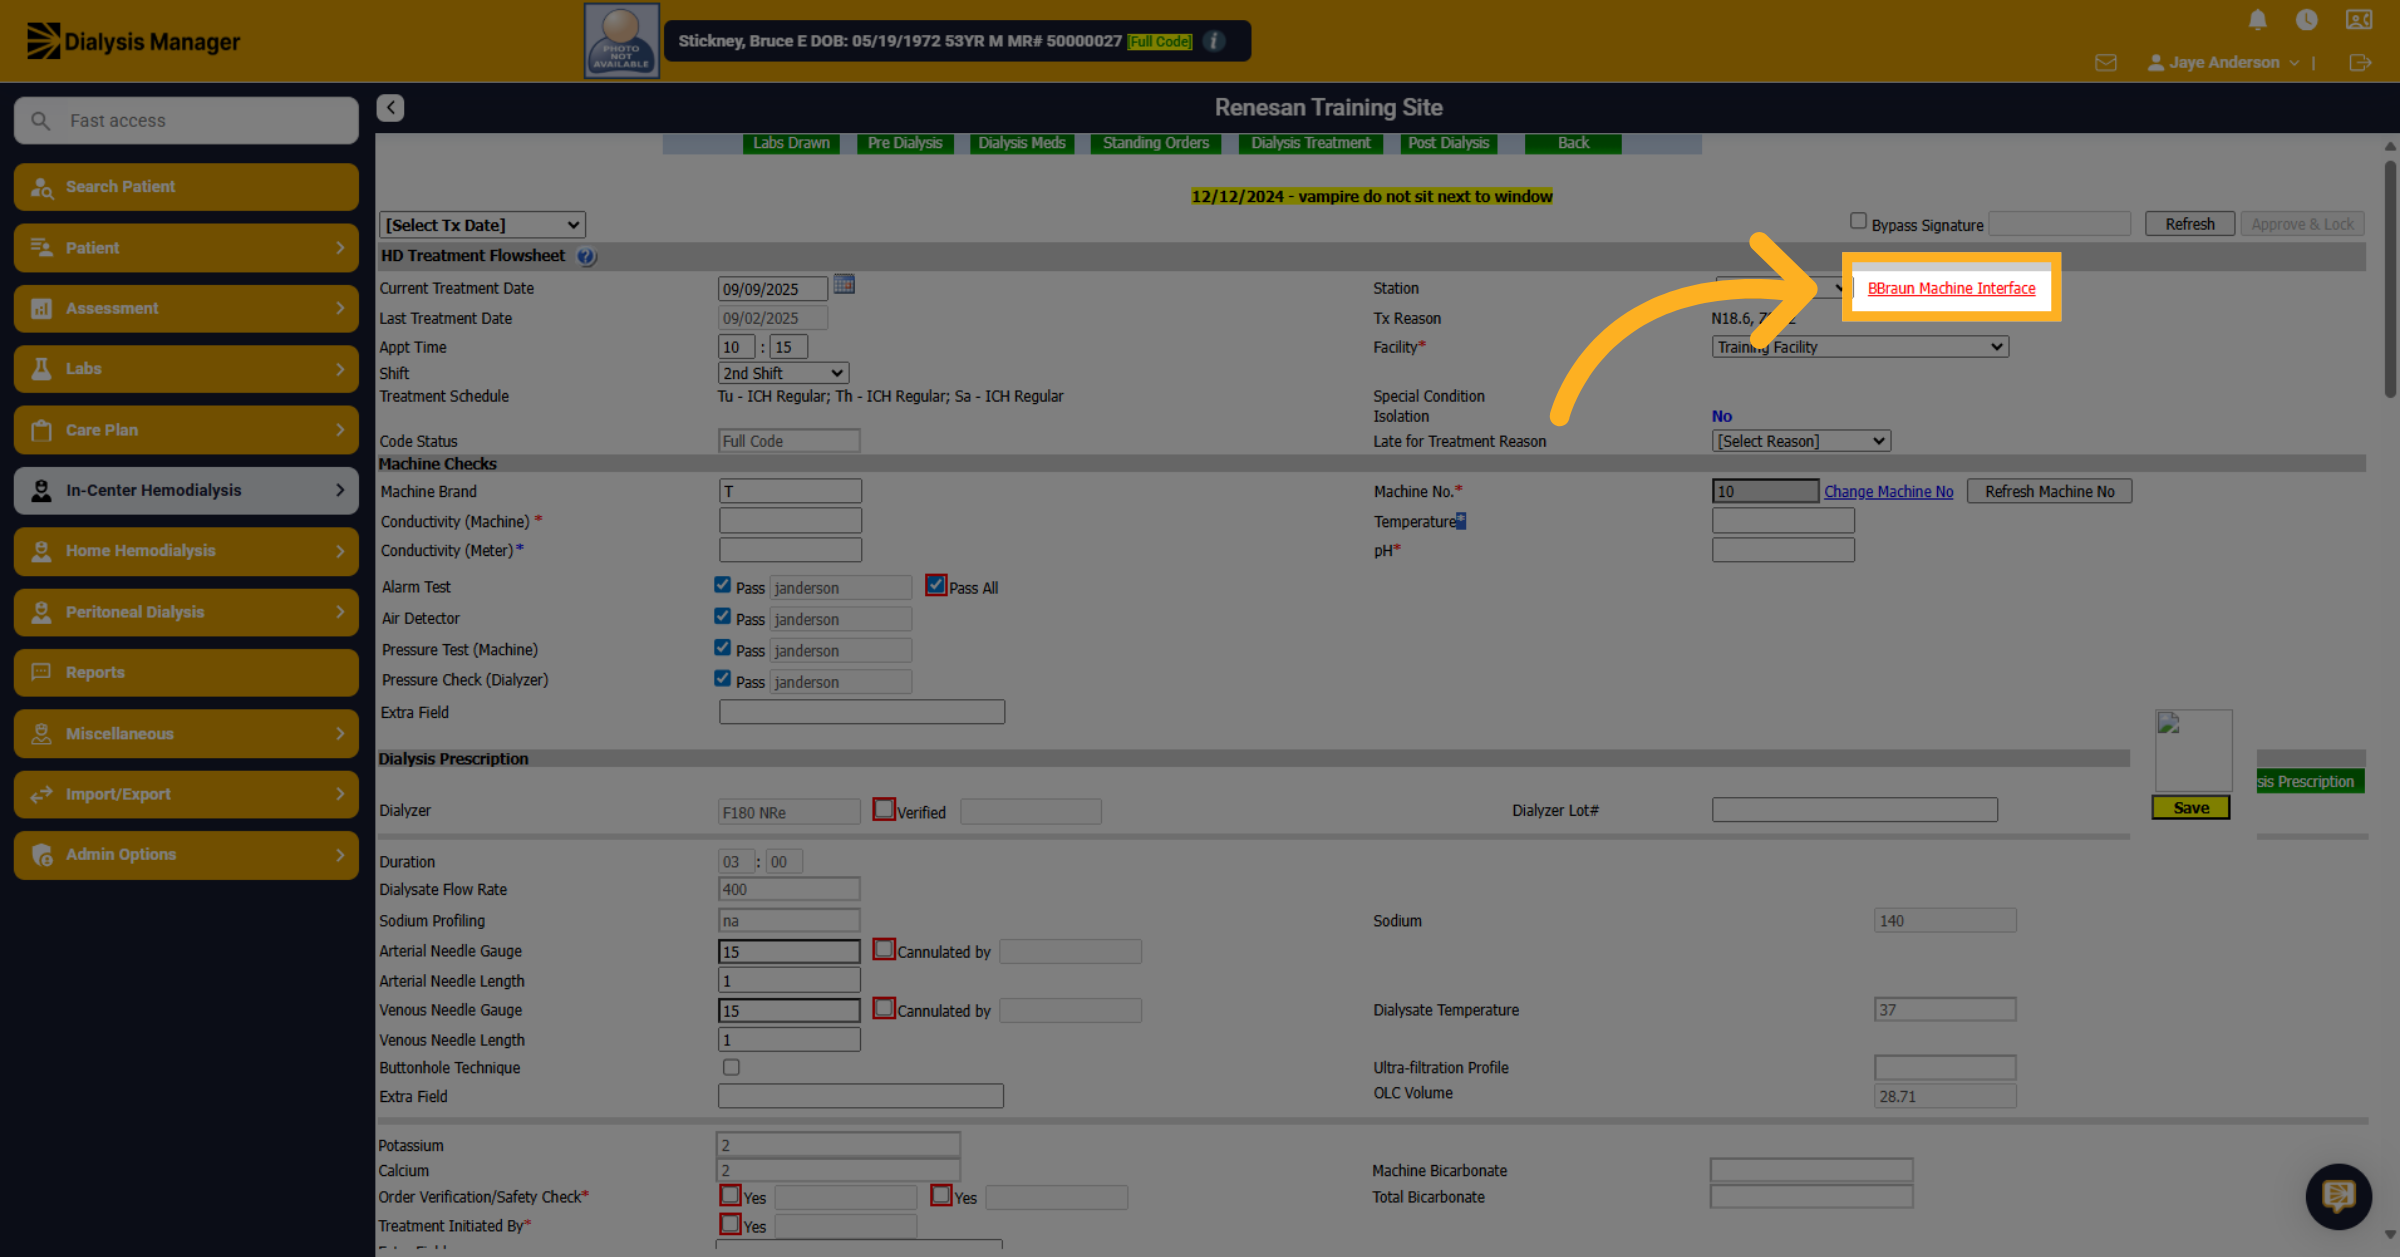The image size is (2400, 1257).
Task: Open the Jaye Anderson user menu
Action: pyautogui.click(x=2223, y=63)
